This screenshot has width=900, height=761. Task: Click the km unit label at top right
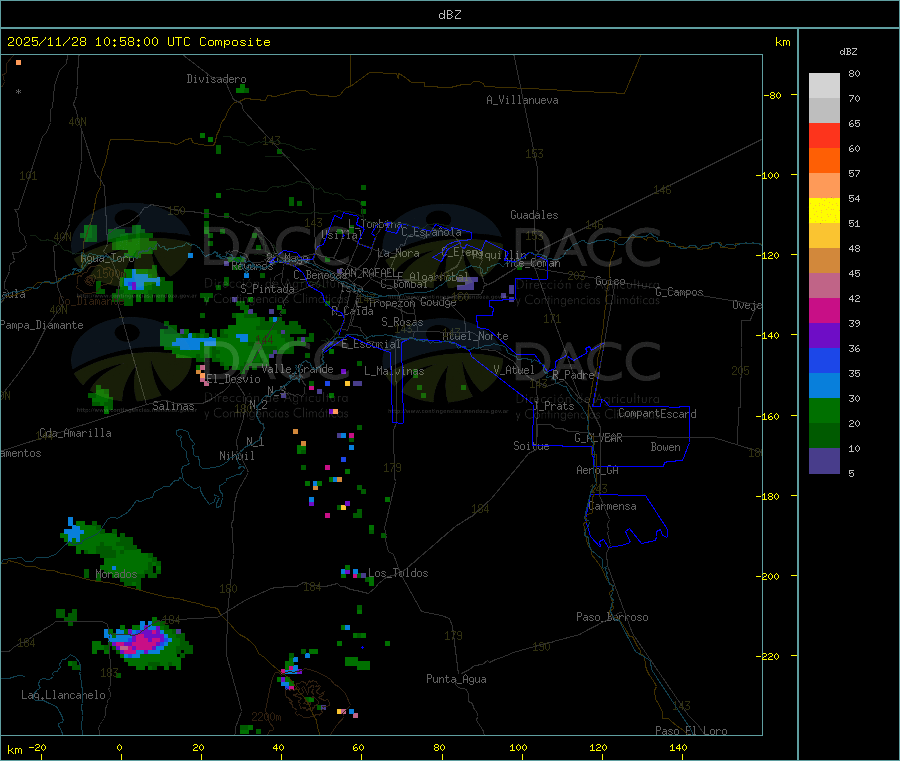click(x=783, y=42)
